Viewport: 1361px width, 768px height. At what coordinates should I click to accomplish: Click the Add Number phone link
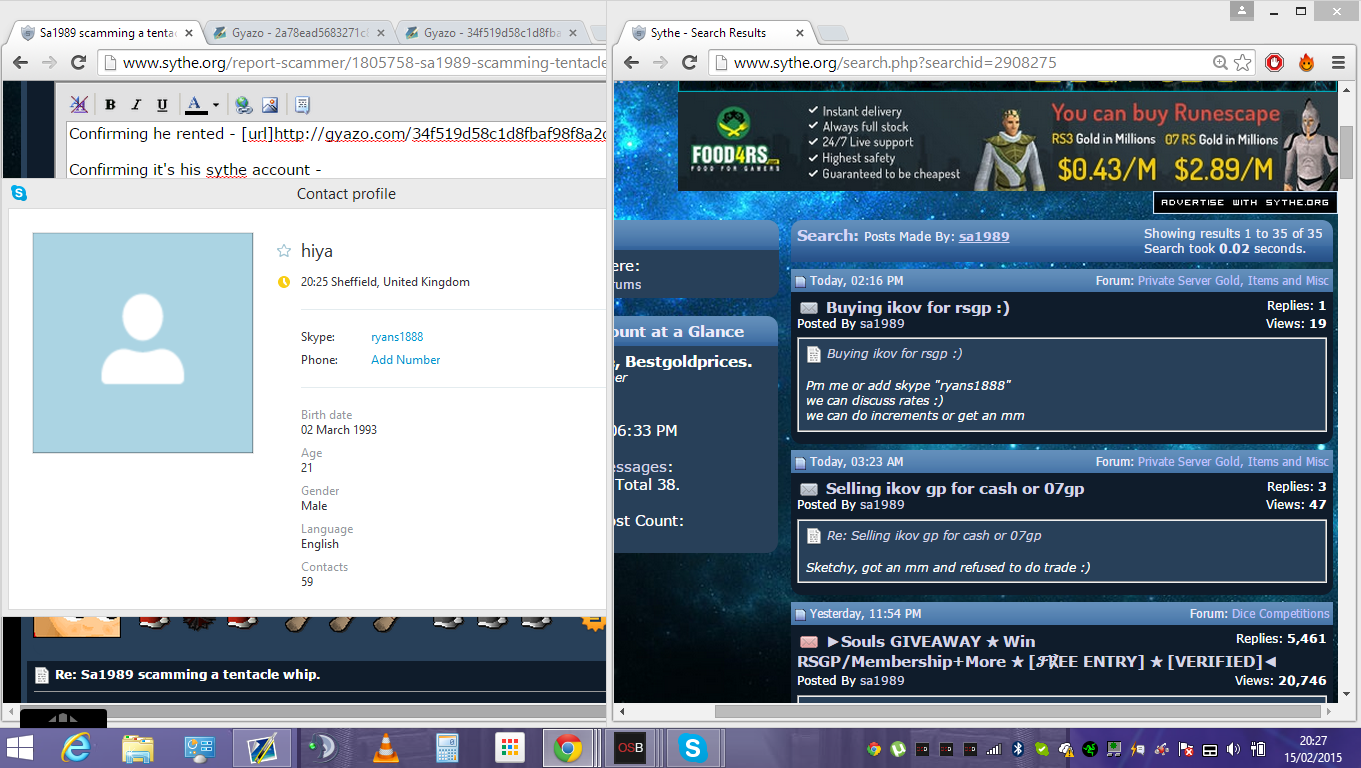coord(405,360)
